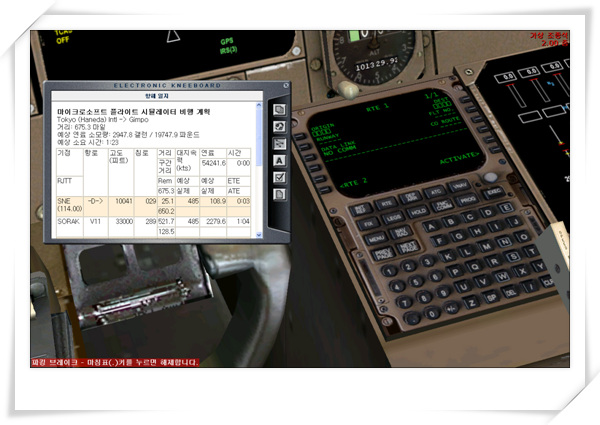Click the line select key beside <RTE 2
600x425 pixels.
[x=325, y=190]
